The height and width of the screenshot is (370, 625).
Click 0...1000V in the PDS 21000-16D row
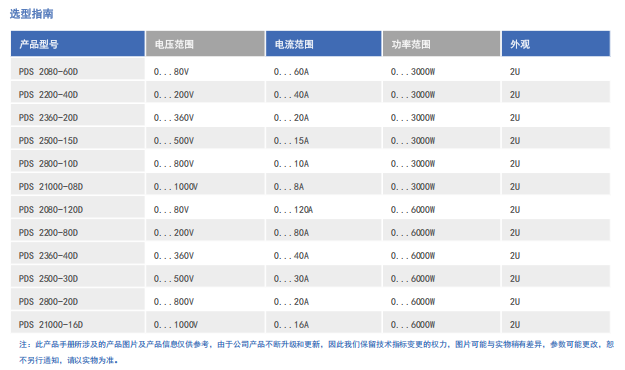(x=176, y=325)
